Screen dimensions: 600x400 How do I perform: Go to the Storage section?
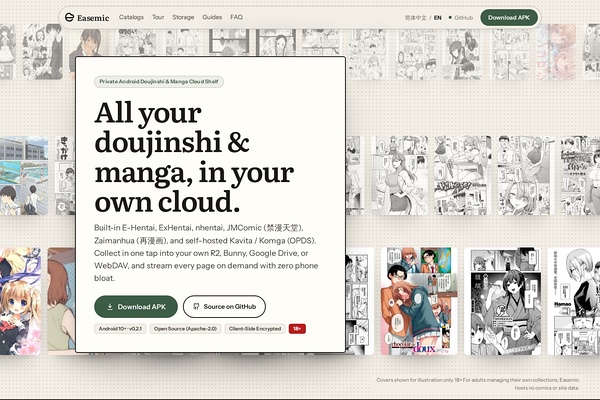[183, 17]
